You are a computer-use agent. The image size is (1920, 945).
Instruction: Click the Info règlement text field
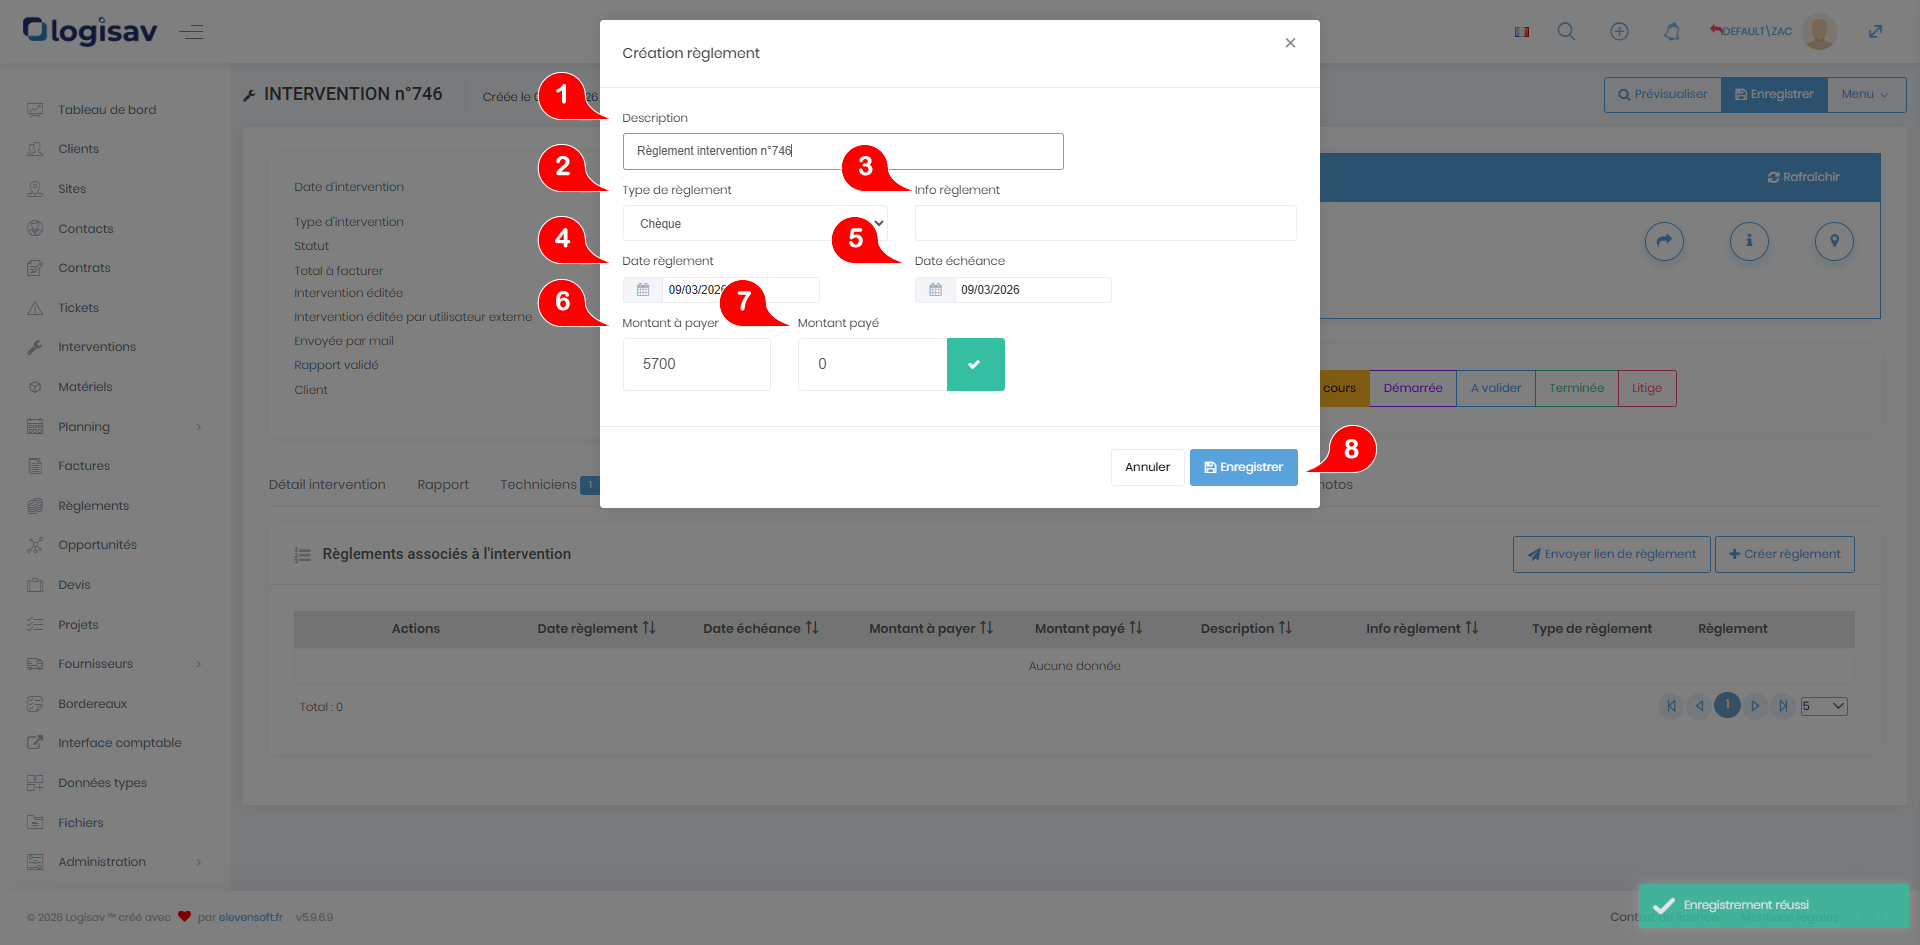point(1105,223)
